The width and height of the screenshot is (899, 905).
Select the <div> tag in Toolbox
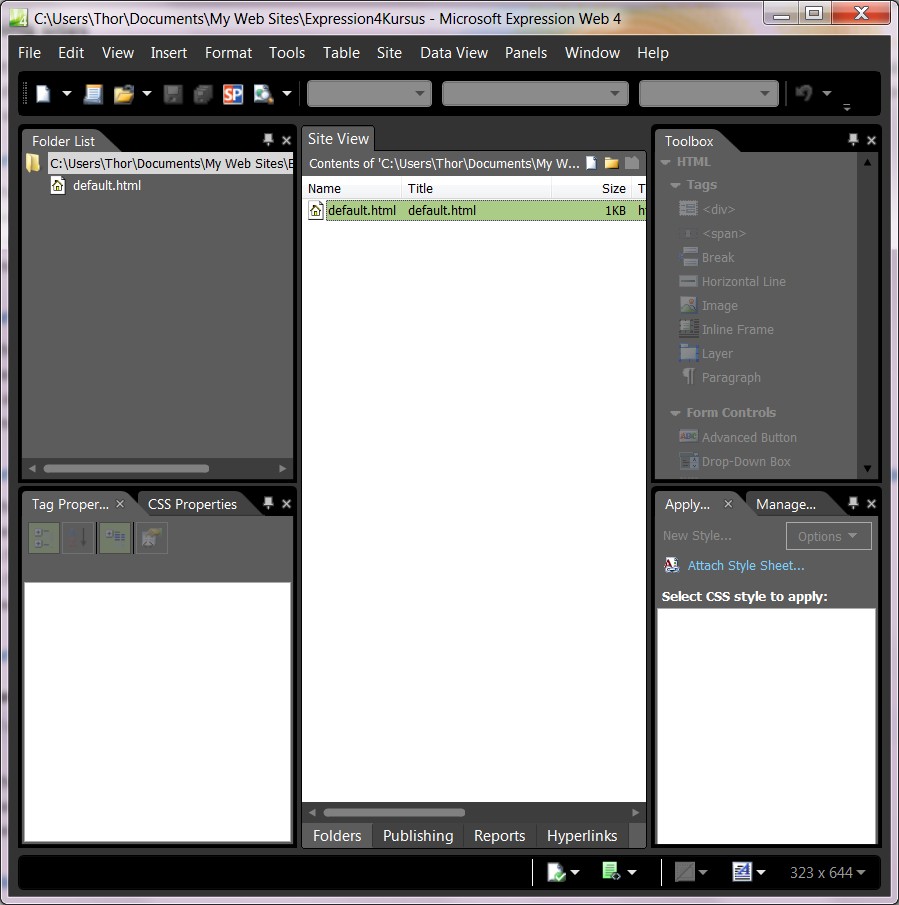707,209
